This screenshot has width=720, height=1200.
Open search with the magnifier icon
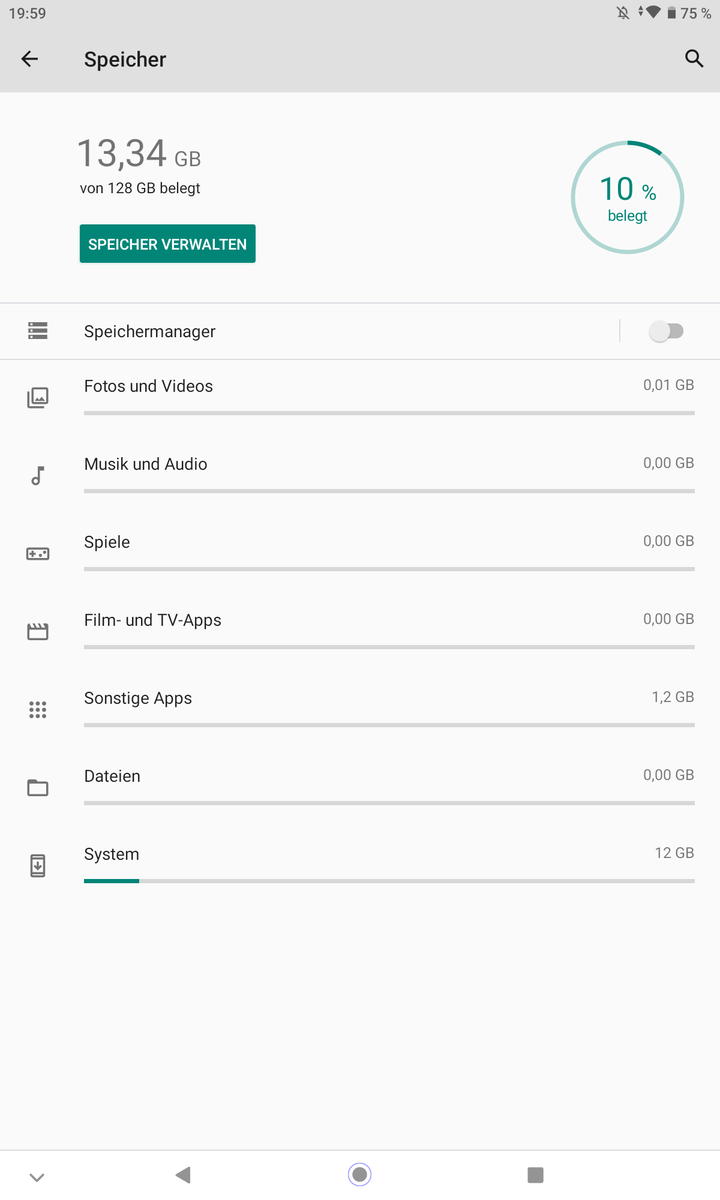694,59
